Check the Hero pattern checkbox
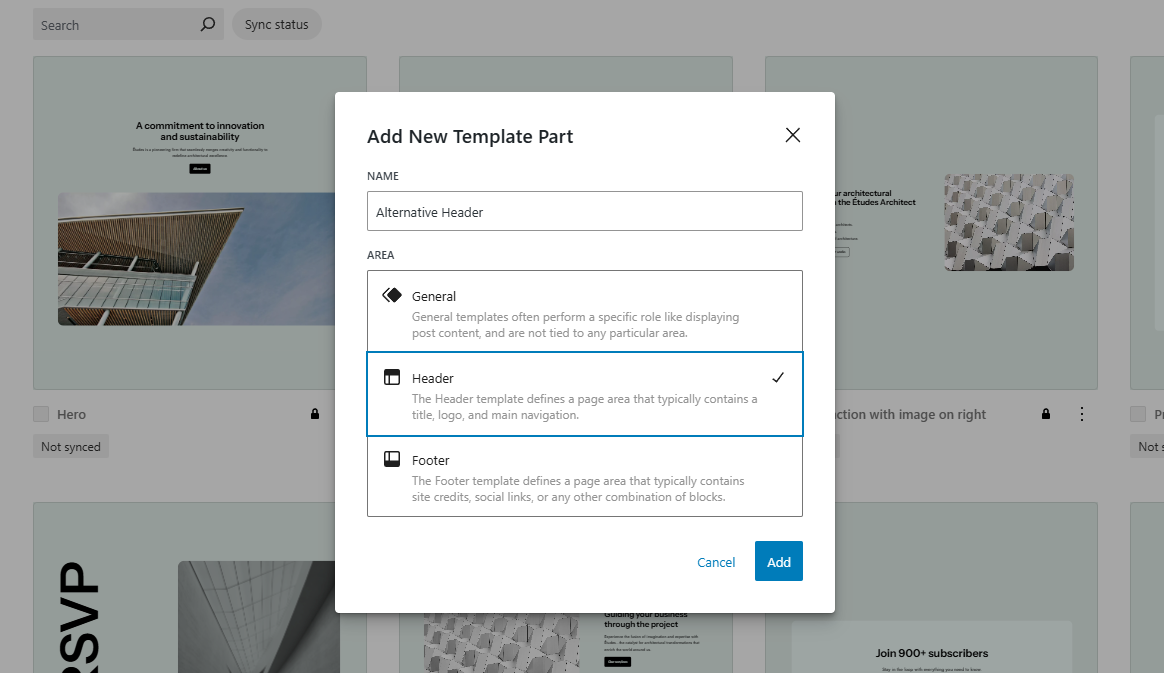The image size is (1164, 673). click(41, 413)
